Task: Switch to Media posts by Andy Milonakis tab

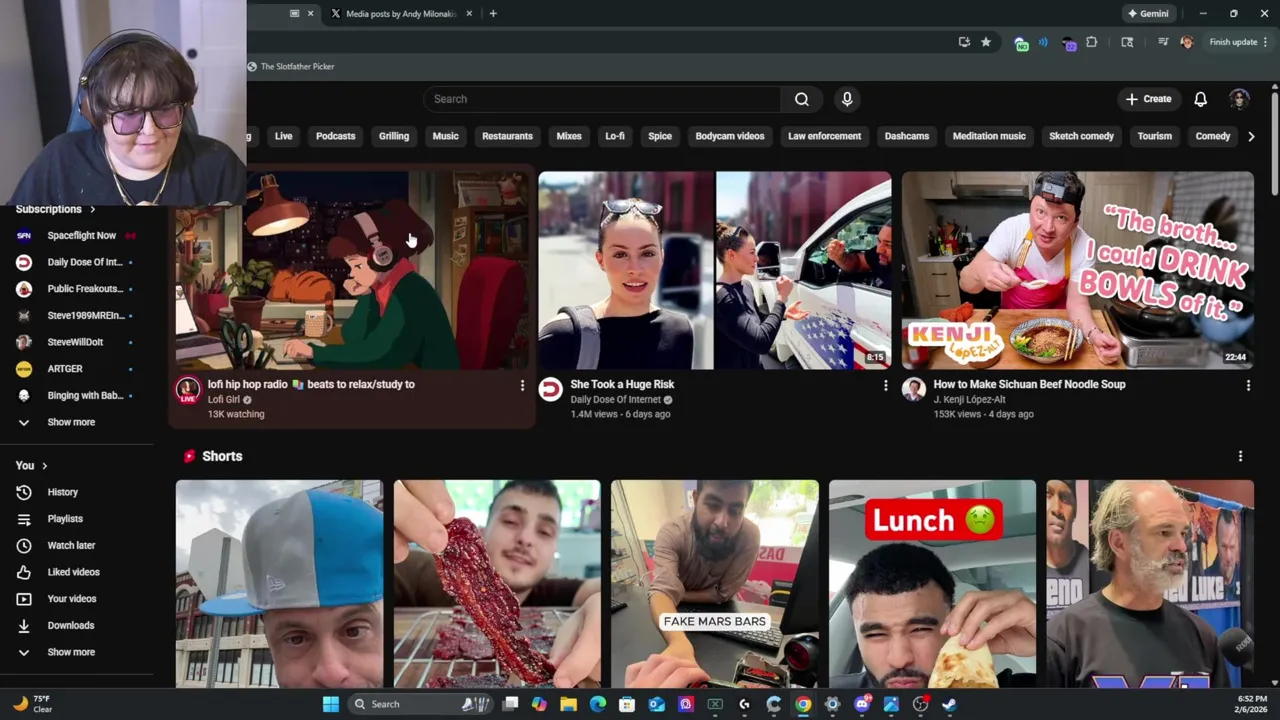Action: pyautogui.click(x=400, y=14)
